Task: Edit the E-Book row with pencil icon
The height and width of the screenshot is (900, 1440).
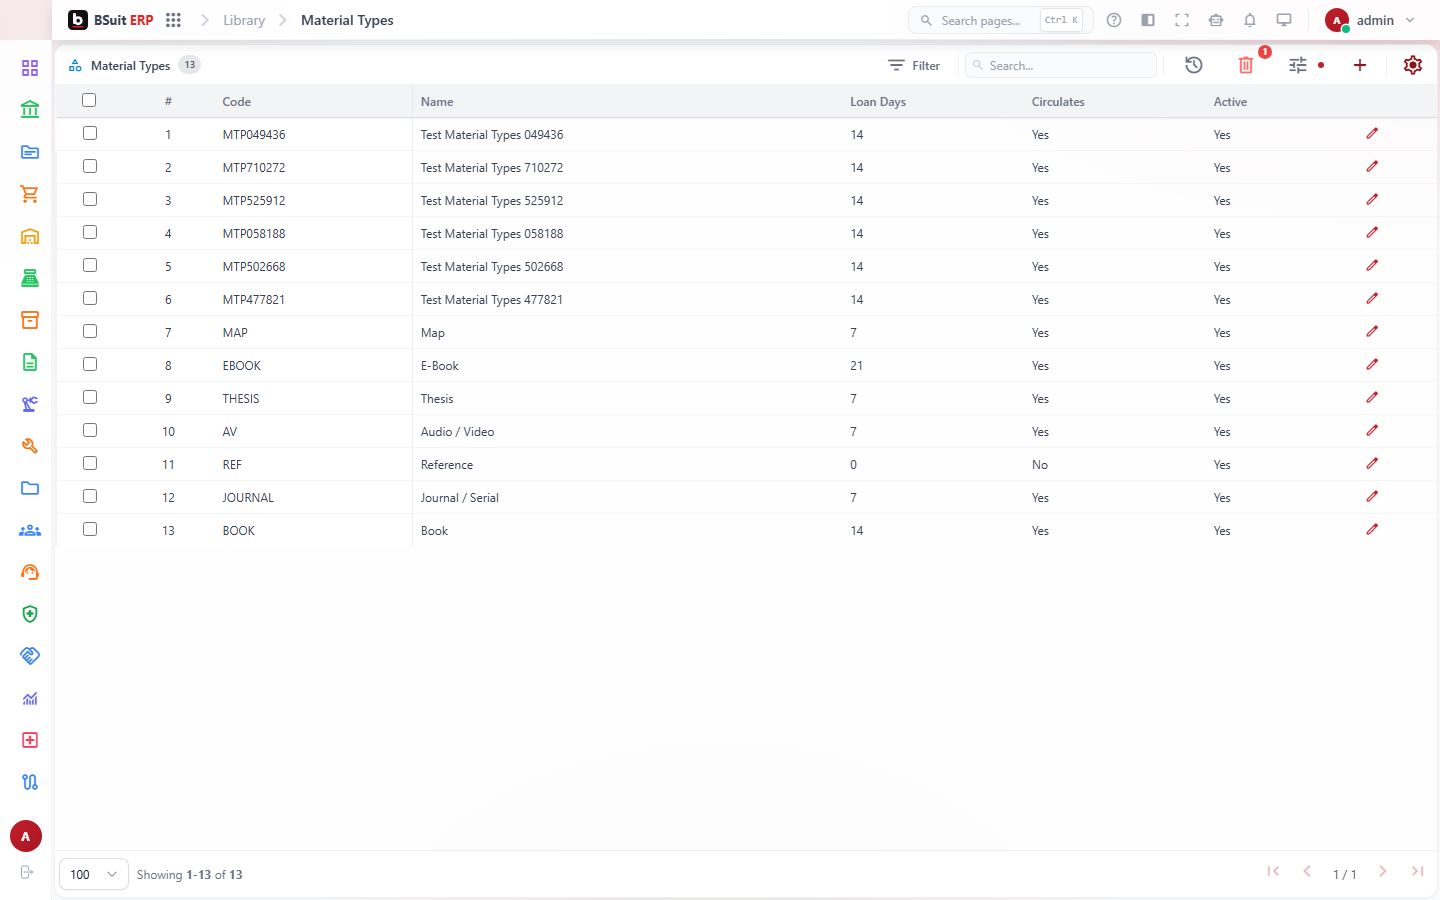Action: coord(1372,365)
